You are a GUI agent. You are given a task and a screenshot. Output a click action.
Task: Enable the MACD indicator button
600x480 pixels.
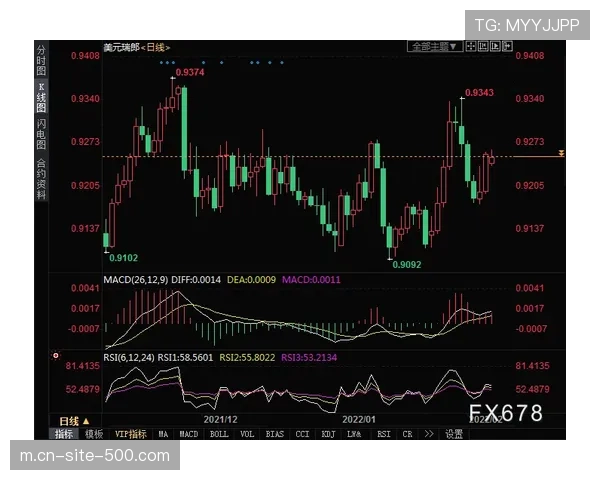189,434
